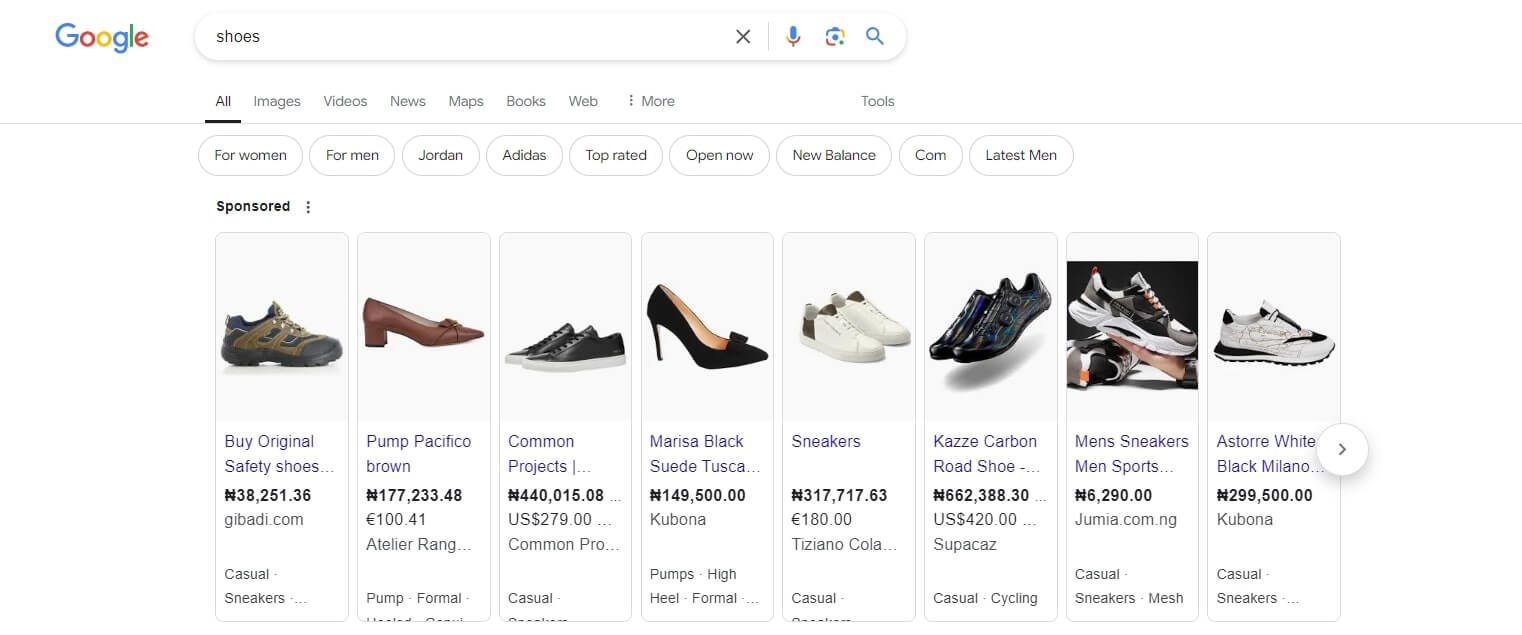Enable the Top rated filter

click(615, 155)
